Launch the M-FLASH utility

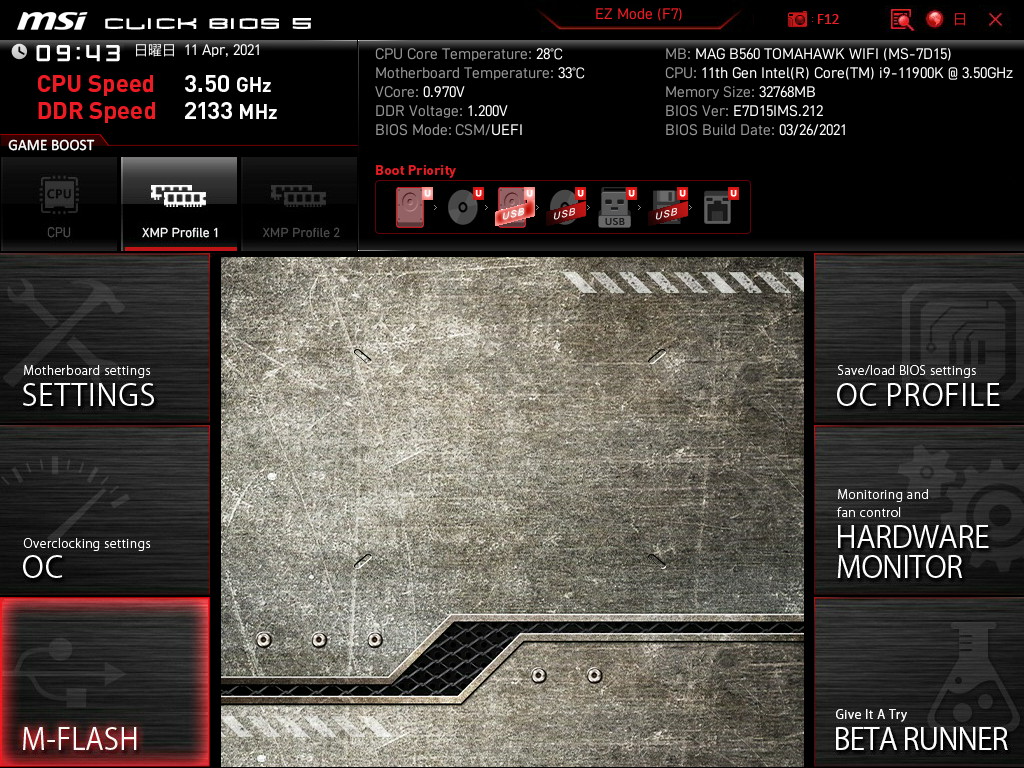(105, 682)
